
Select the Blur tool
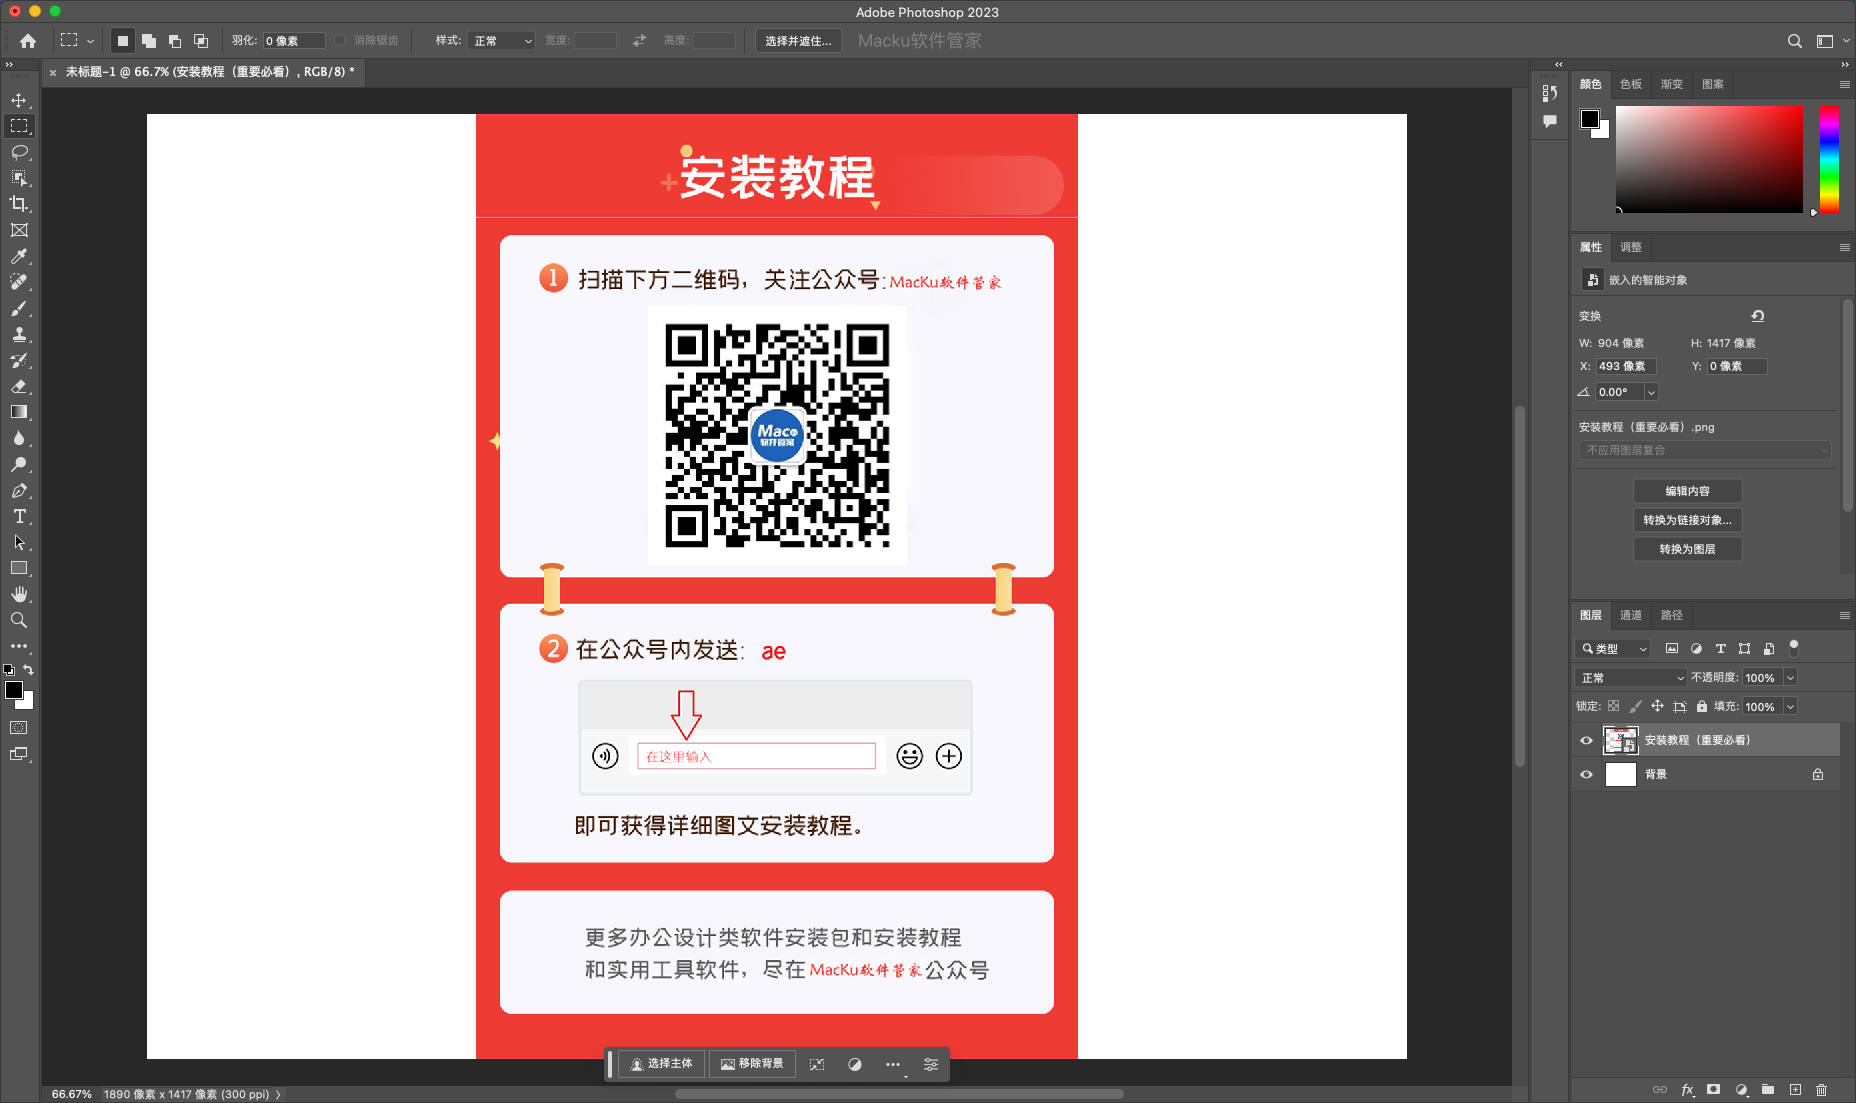click(19, 438)
